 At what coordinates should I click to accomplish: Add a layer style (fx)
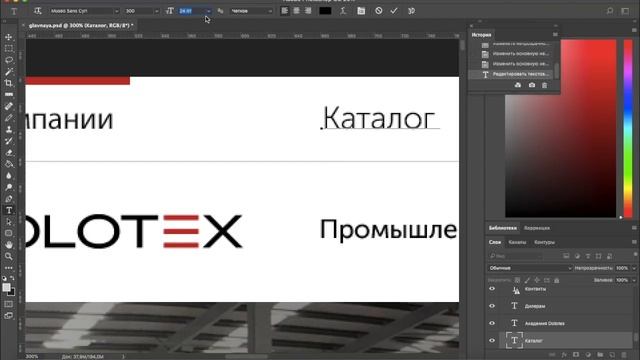click(564, 355)
